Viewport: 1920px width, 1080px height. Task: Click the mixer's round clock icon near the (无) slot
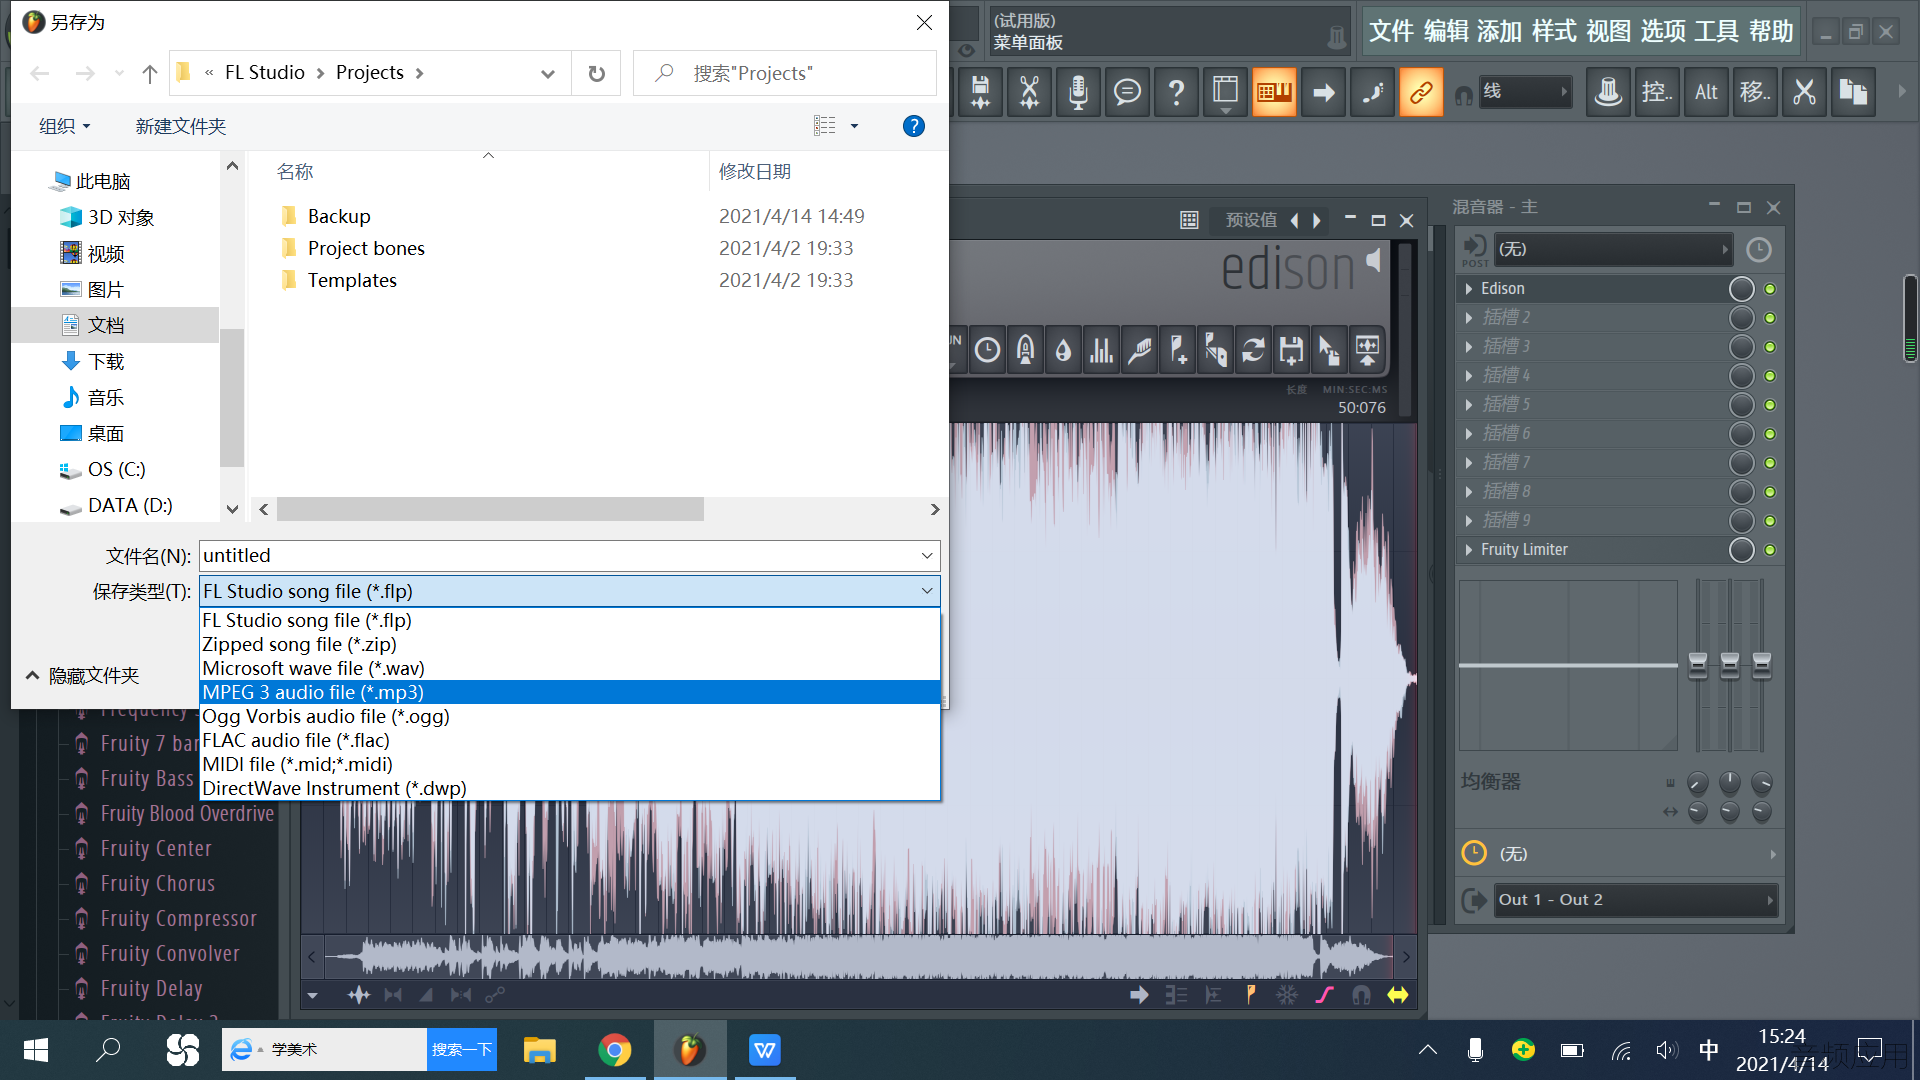[1759, 250]
